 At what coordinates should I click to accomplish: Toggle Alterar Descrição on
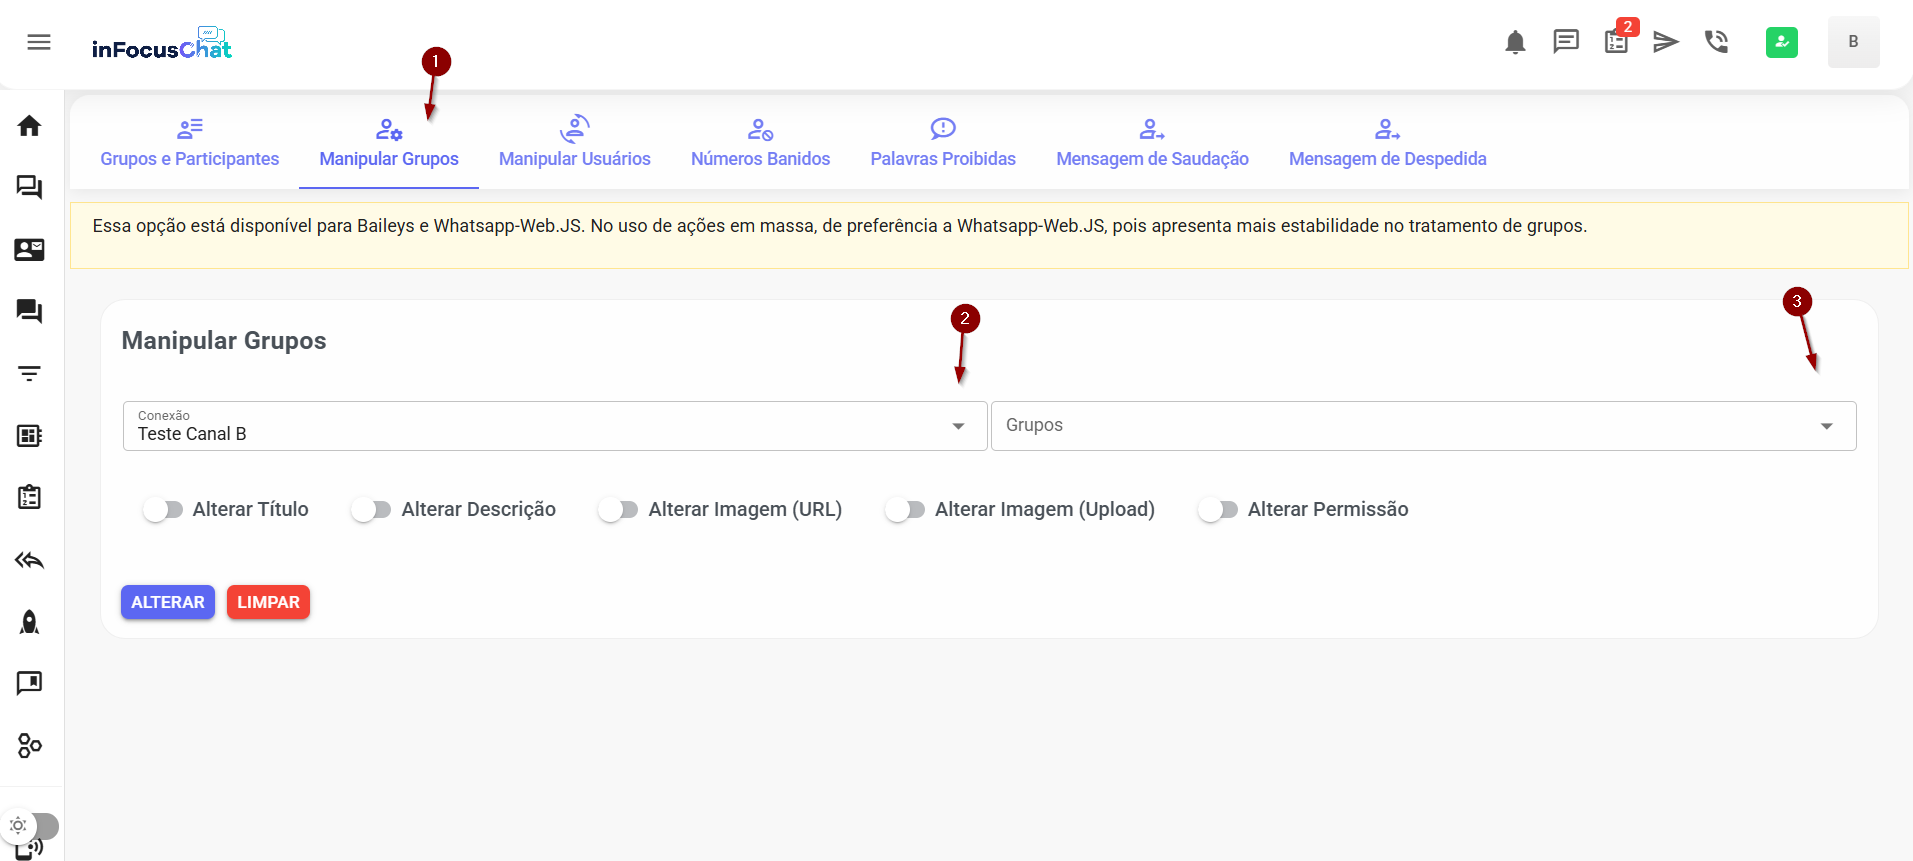[371, 510]
